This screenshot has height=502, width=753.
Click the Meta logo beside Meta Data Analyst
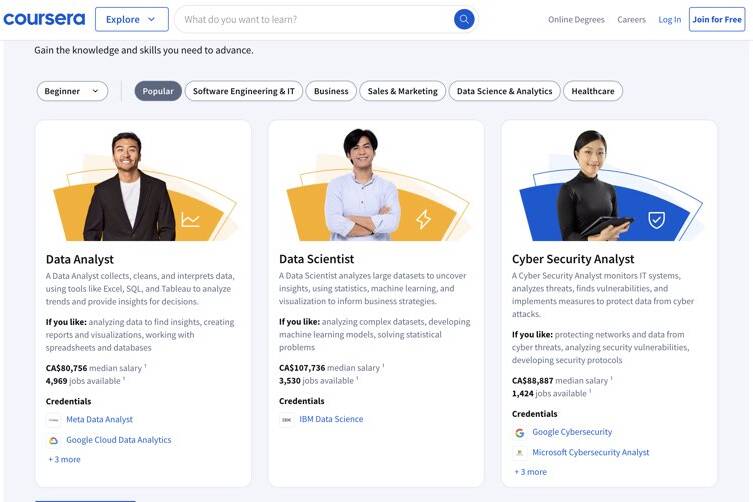tap(54, 420)
